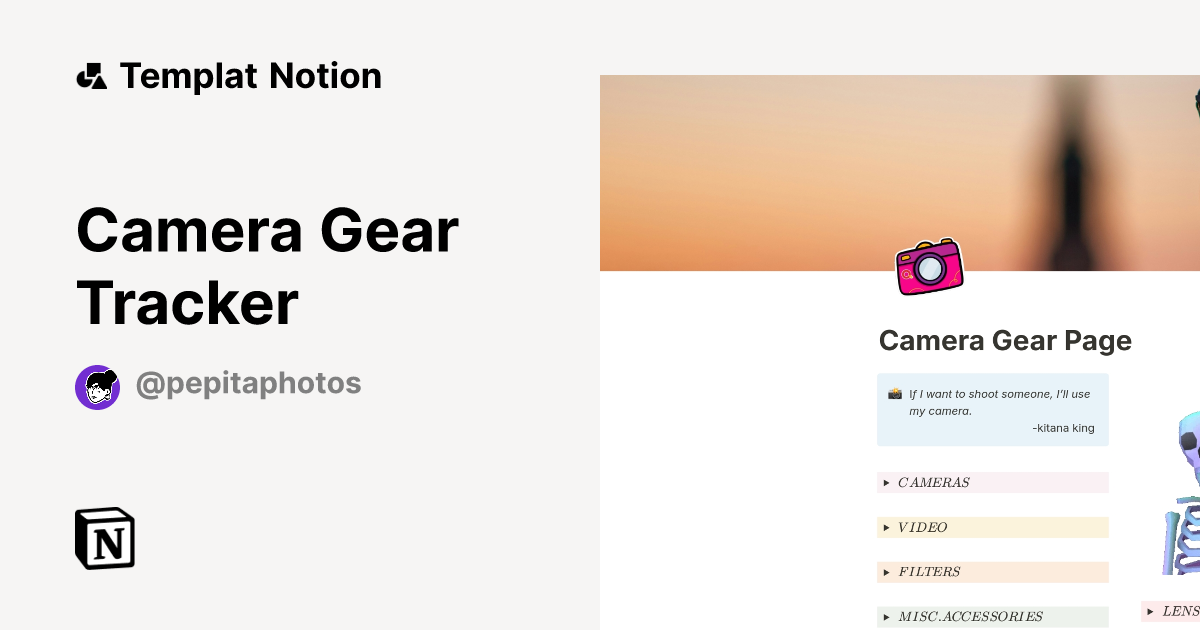This screenshot has height=630, width=1200.
Task: Click the Templat Notion wordmark
Action: pos(251,75)
